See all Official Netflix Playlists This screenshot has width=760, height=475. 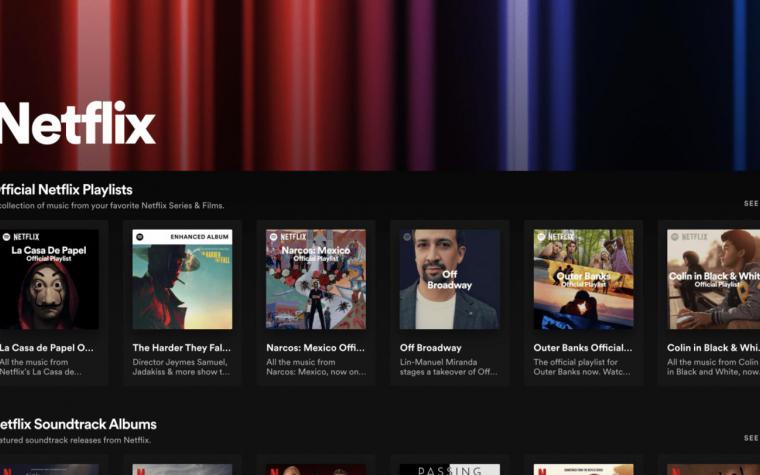(x=752, y=204)
